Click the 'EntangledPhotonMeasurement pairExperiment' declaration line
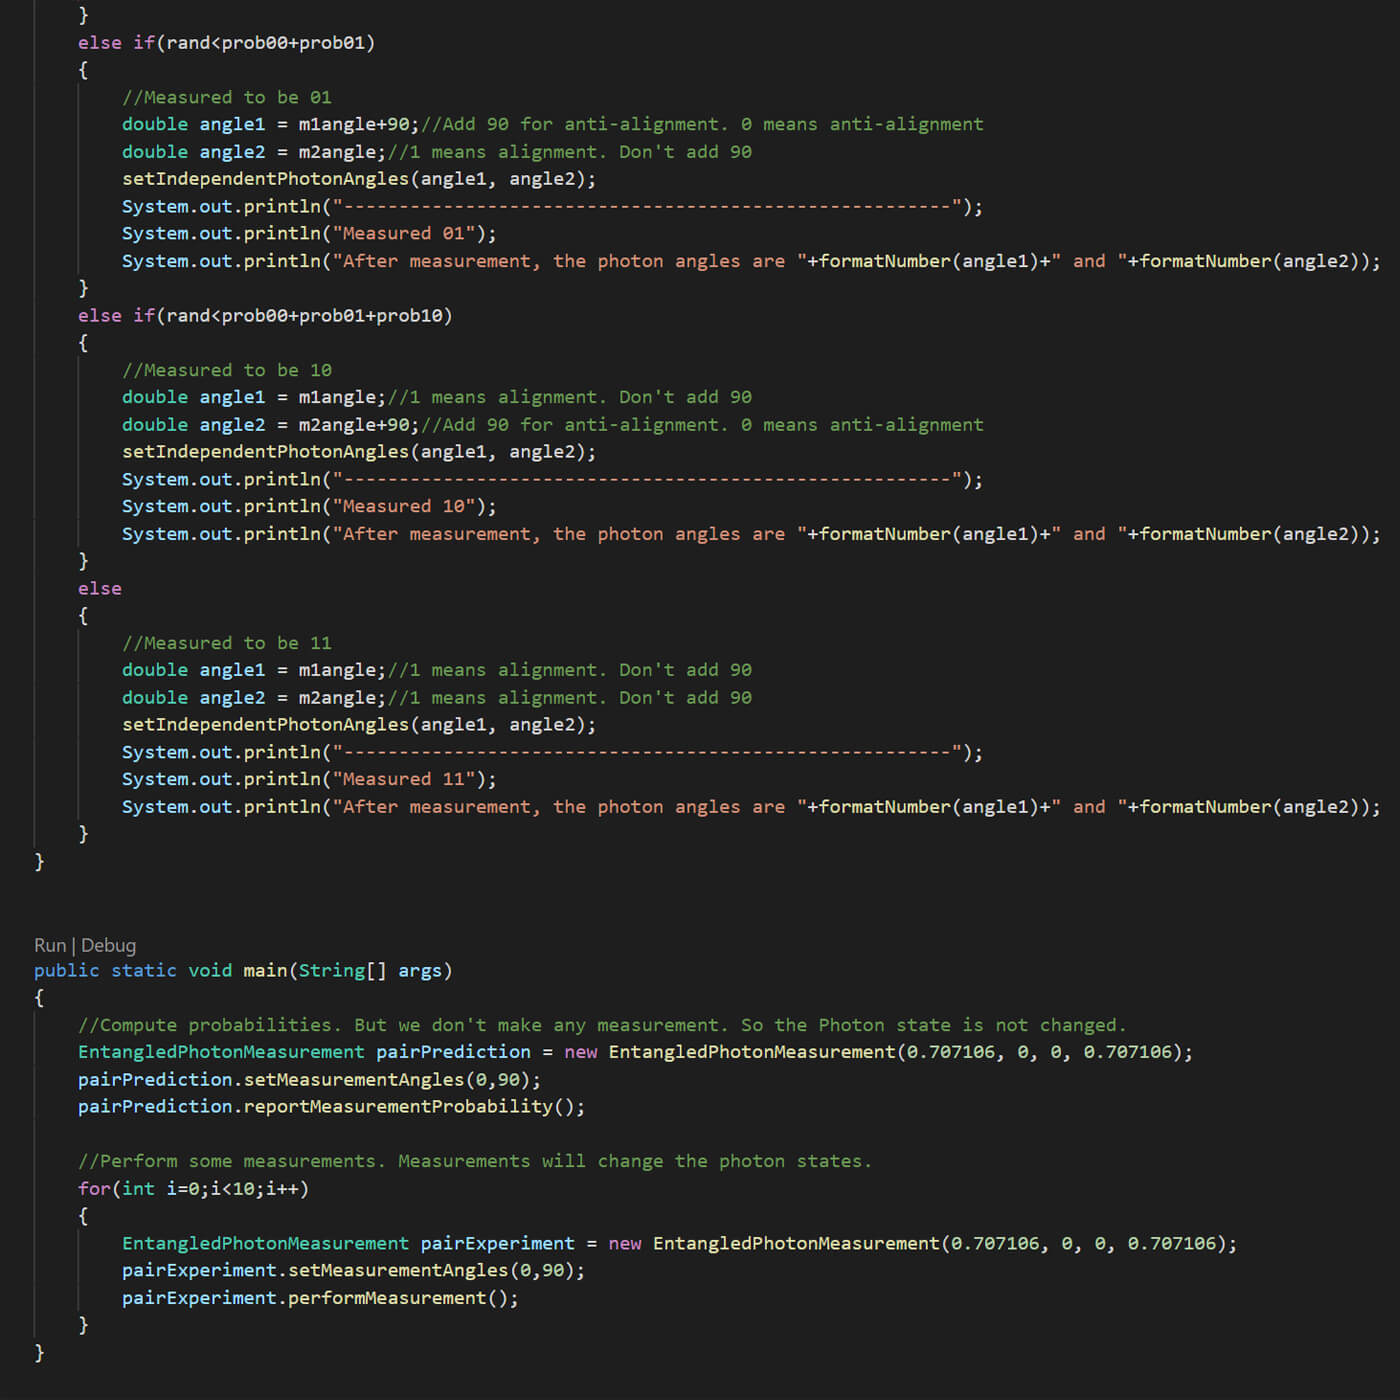1400x1400 pixels. click(x=679, y=1243)
